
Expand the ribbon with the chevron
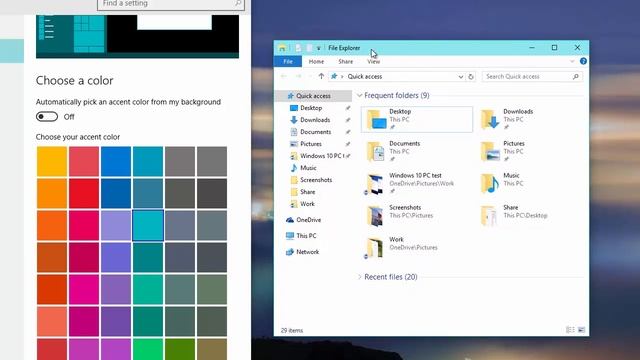(572, 62)
